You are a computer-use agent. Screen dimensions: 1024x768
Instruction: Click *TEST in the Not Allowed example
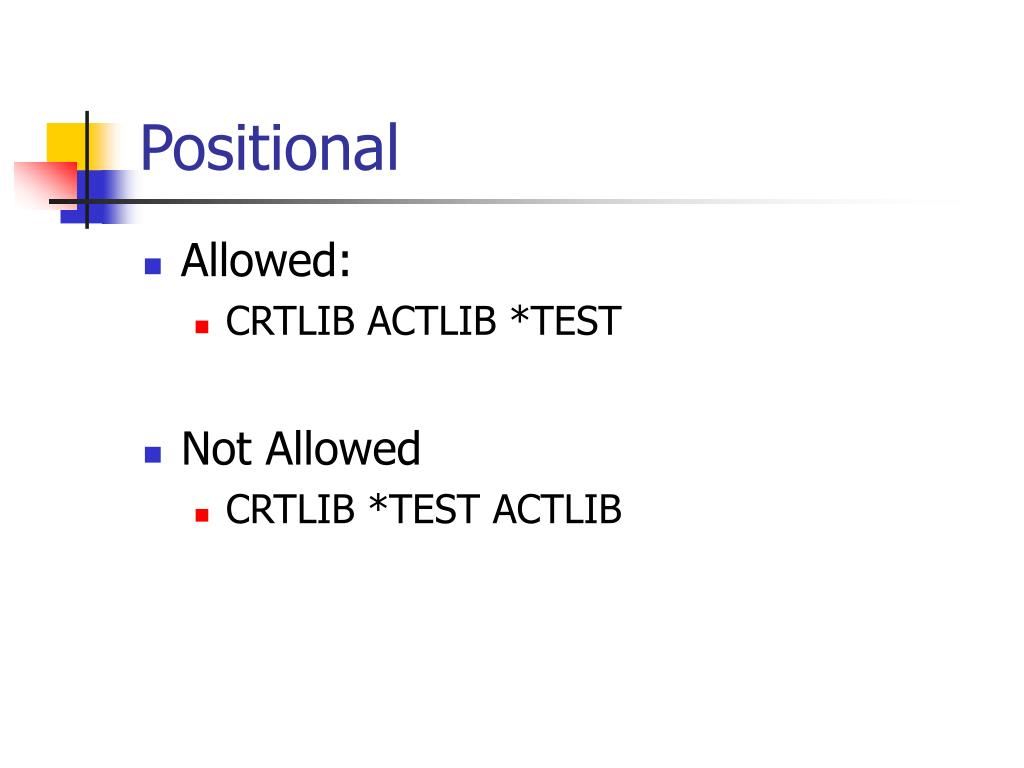pyautogui.click(x=424, y=509)
